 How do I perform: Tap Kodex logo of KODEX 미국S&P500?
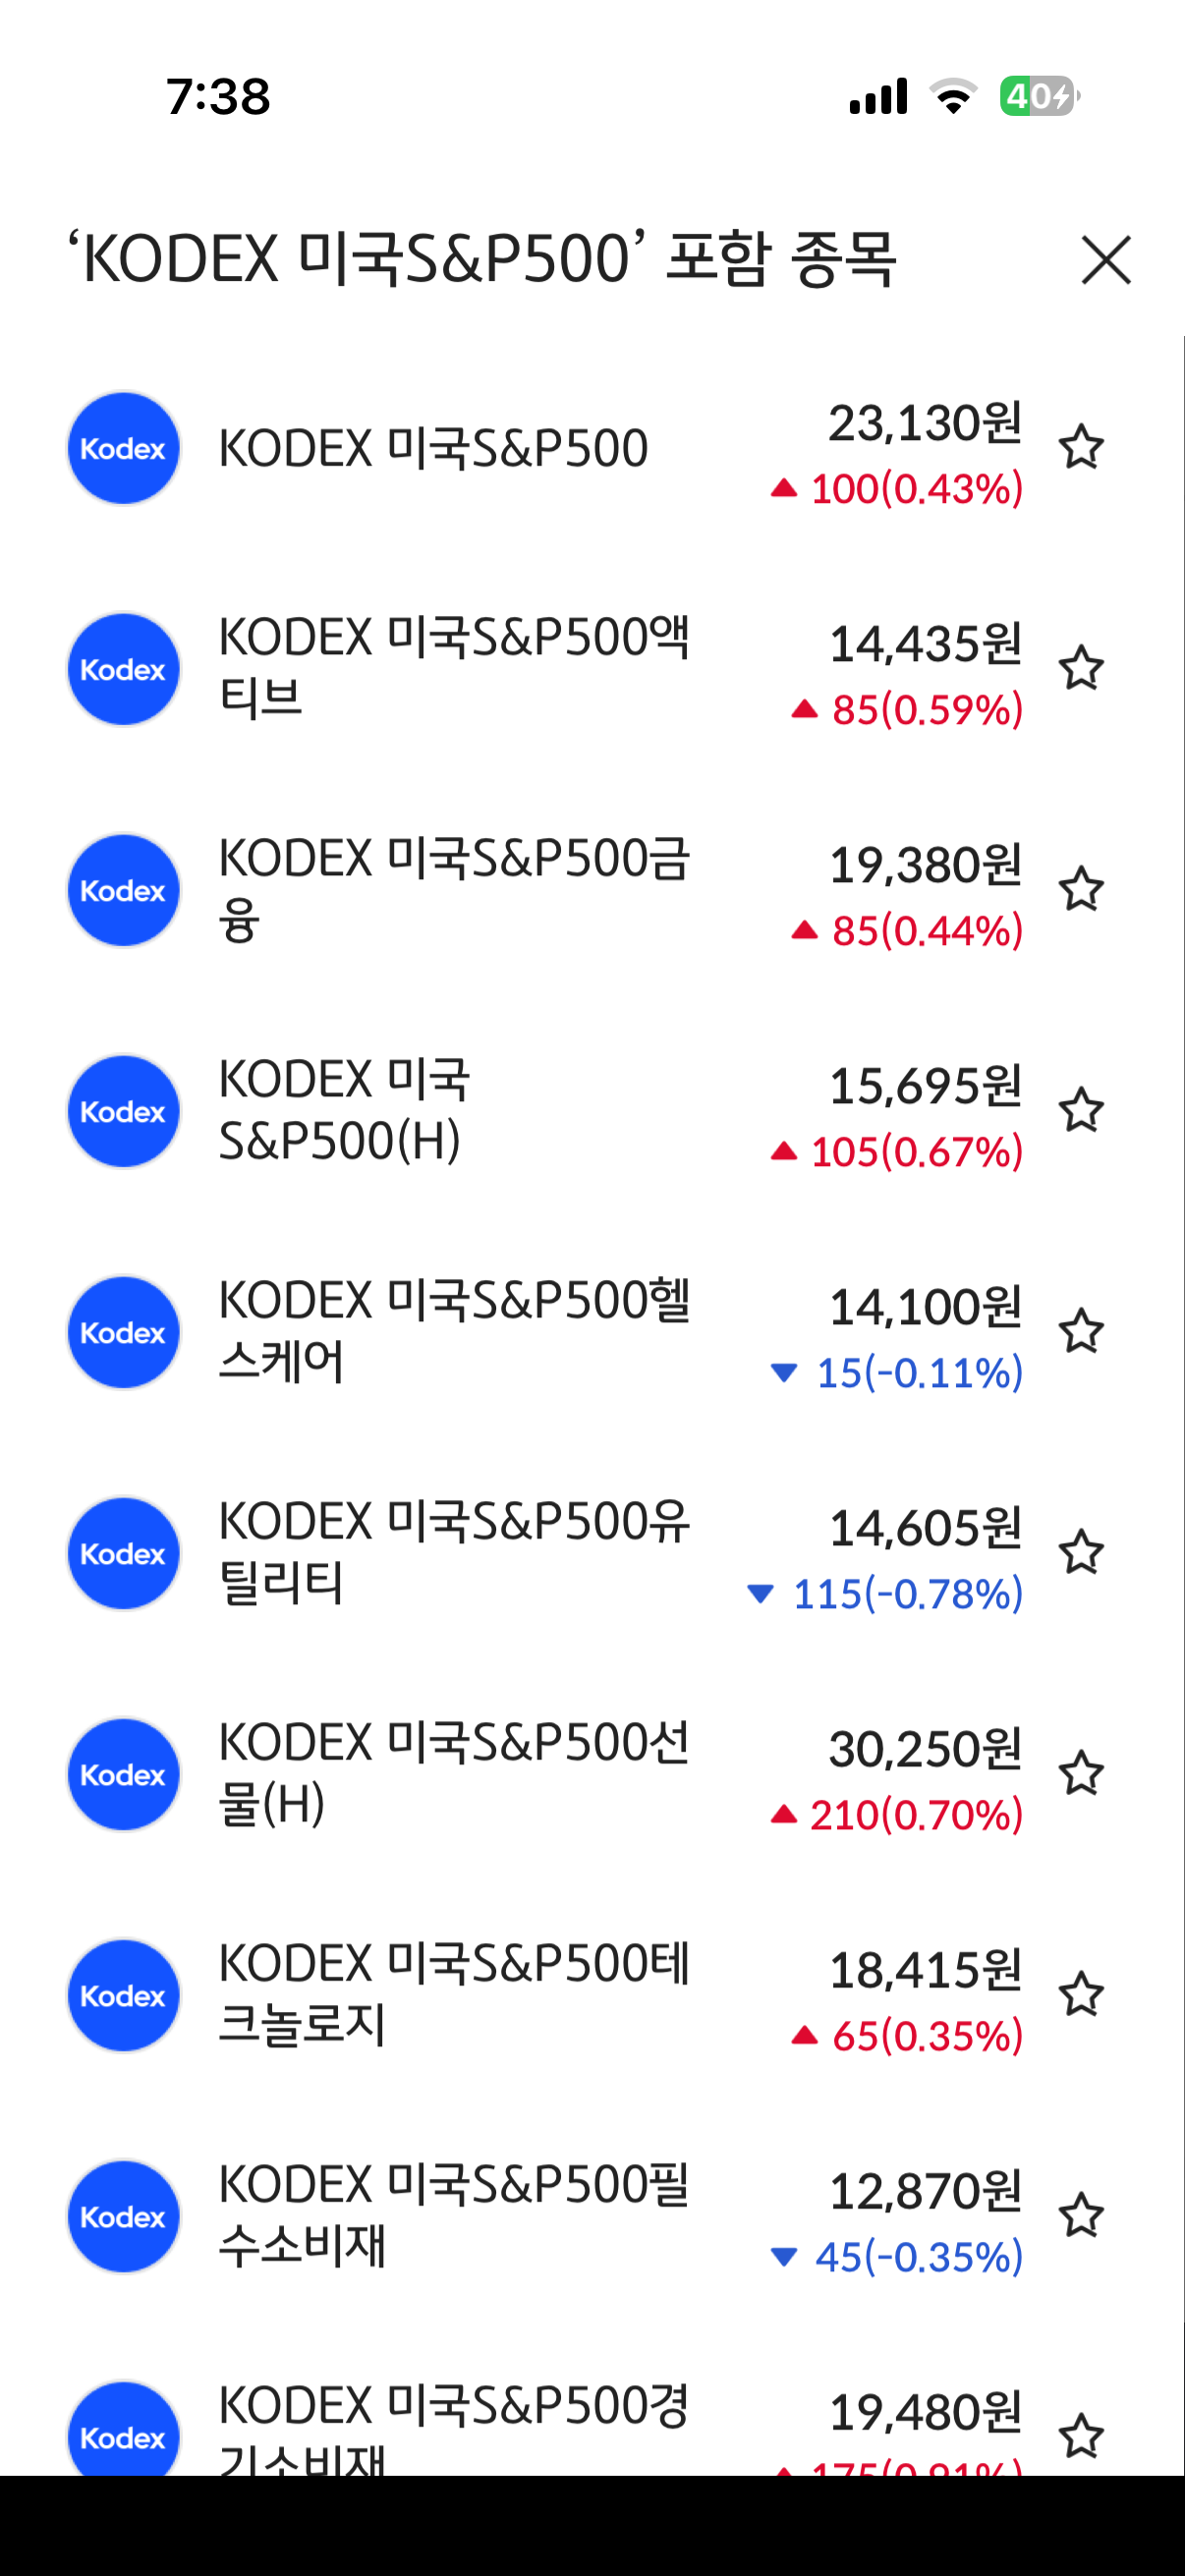123,448
